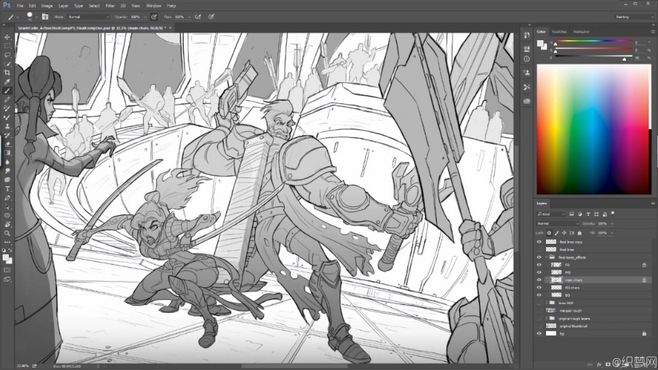Viewport: 658px width, 370px height.
Task: Open the layer Opacity dropdown arrow
Action: pyautogui.click(x=611, y=224)
